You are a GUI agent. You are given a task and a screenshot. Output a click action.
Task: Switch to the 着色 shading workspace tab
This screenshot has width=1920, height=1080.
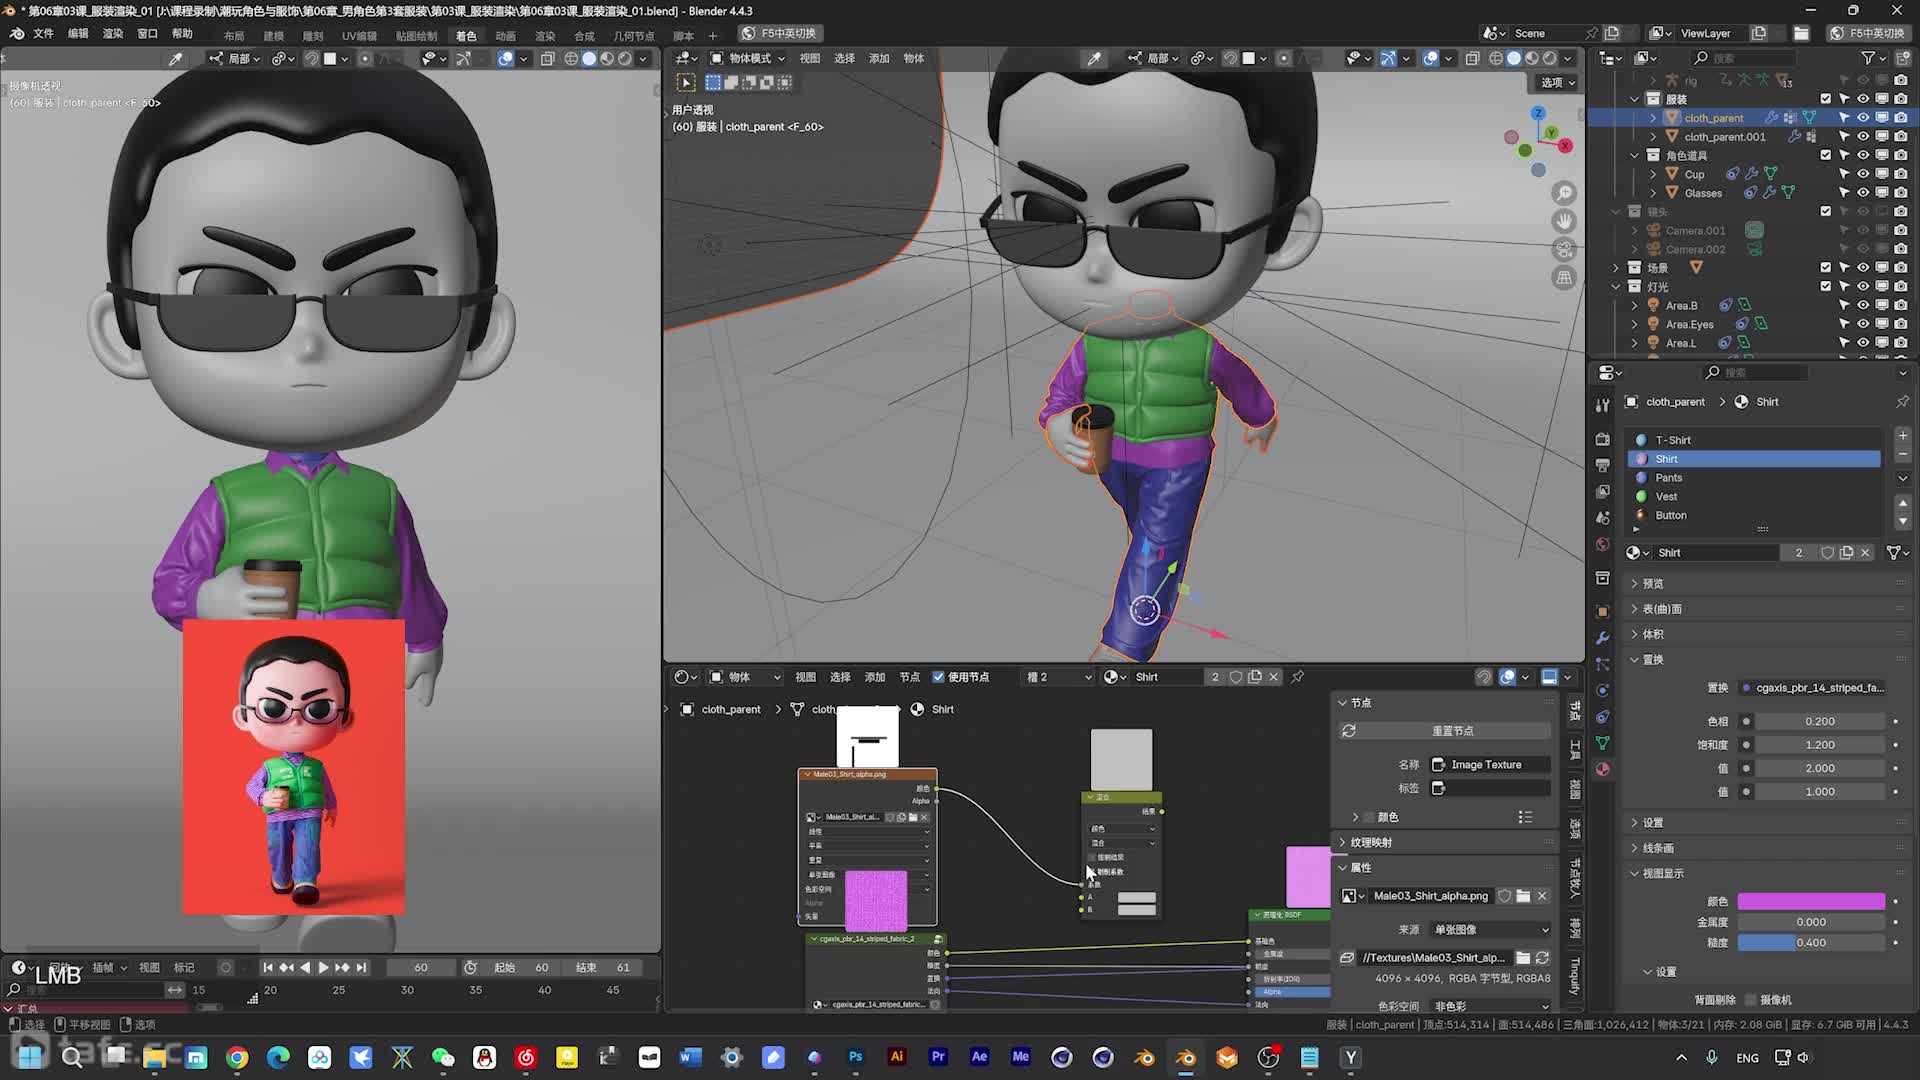pos(466,35)
